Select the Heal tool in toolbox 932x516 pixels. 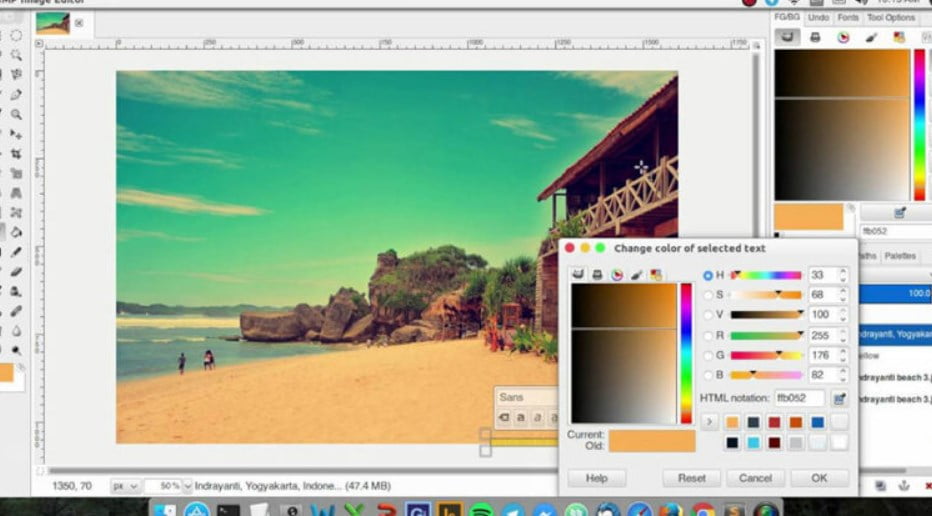coord(16,311)
